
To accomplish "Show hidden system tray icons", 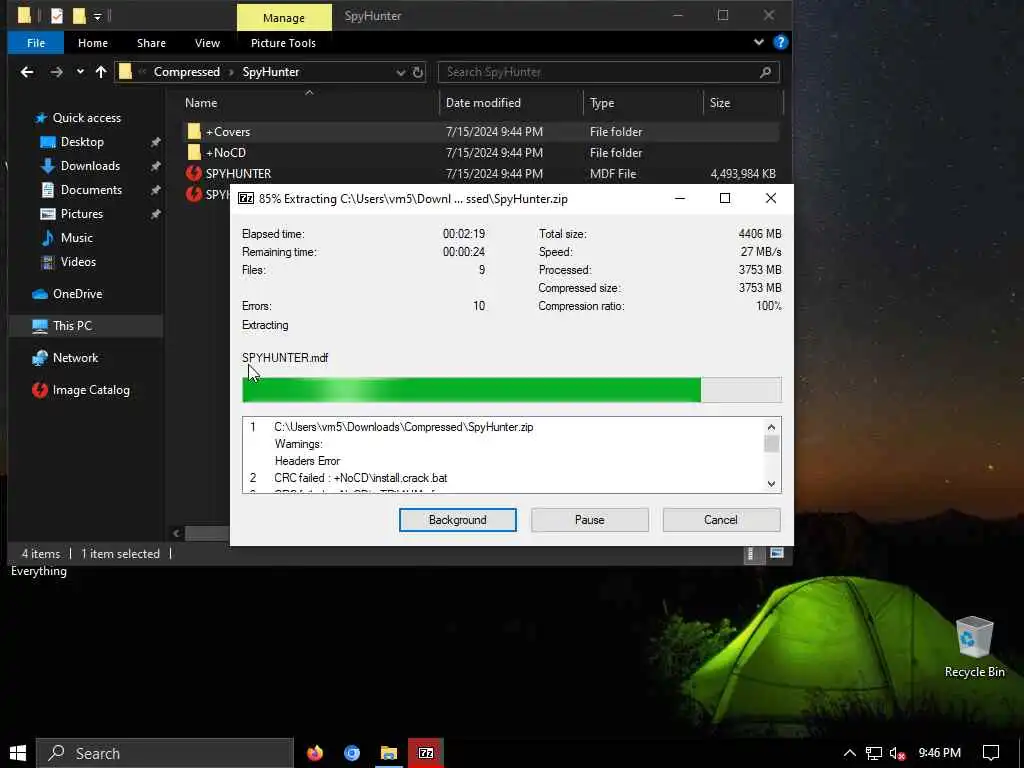I will coord(849,753).
